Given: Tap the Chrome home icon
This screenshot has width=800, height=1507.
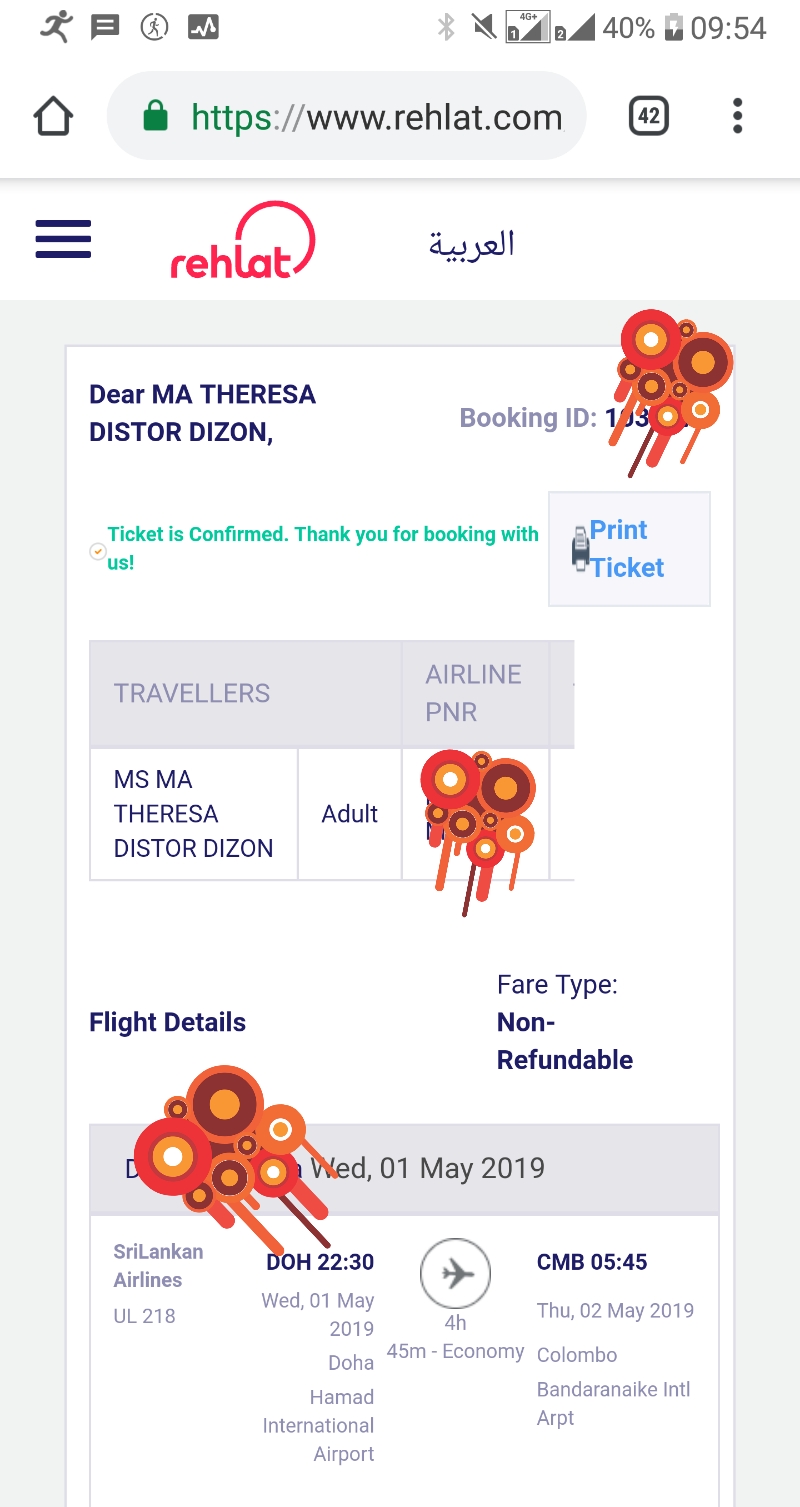Looking at the screenshot, I should click(54, 117).
